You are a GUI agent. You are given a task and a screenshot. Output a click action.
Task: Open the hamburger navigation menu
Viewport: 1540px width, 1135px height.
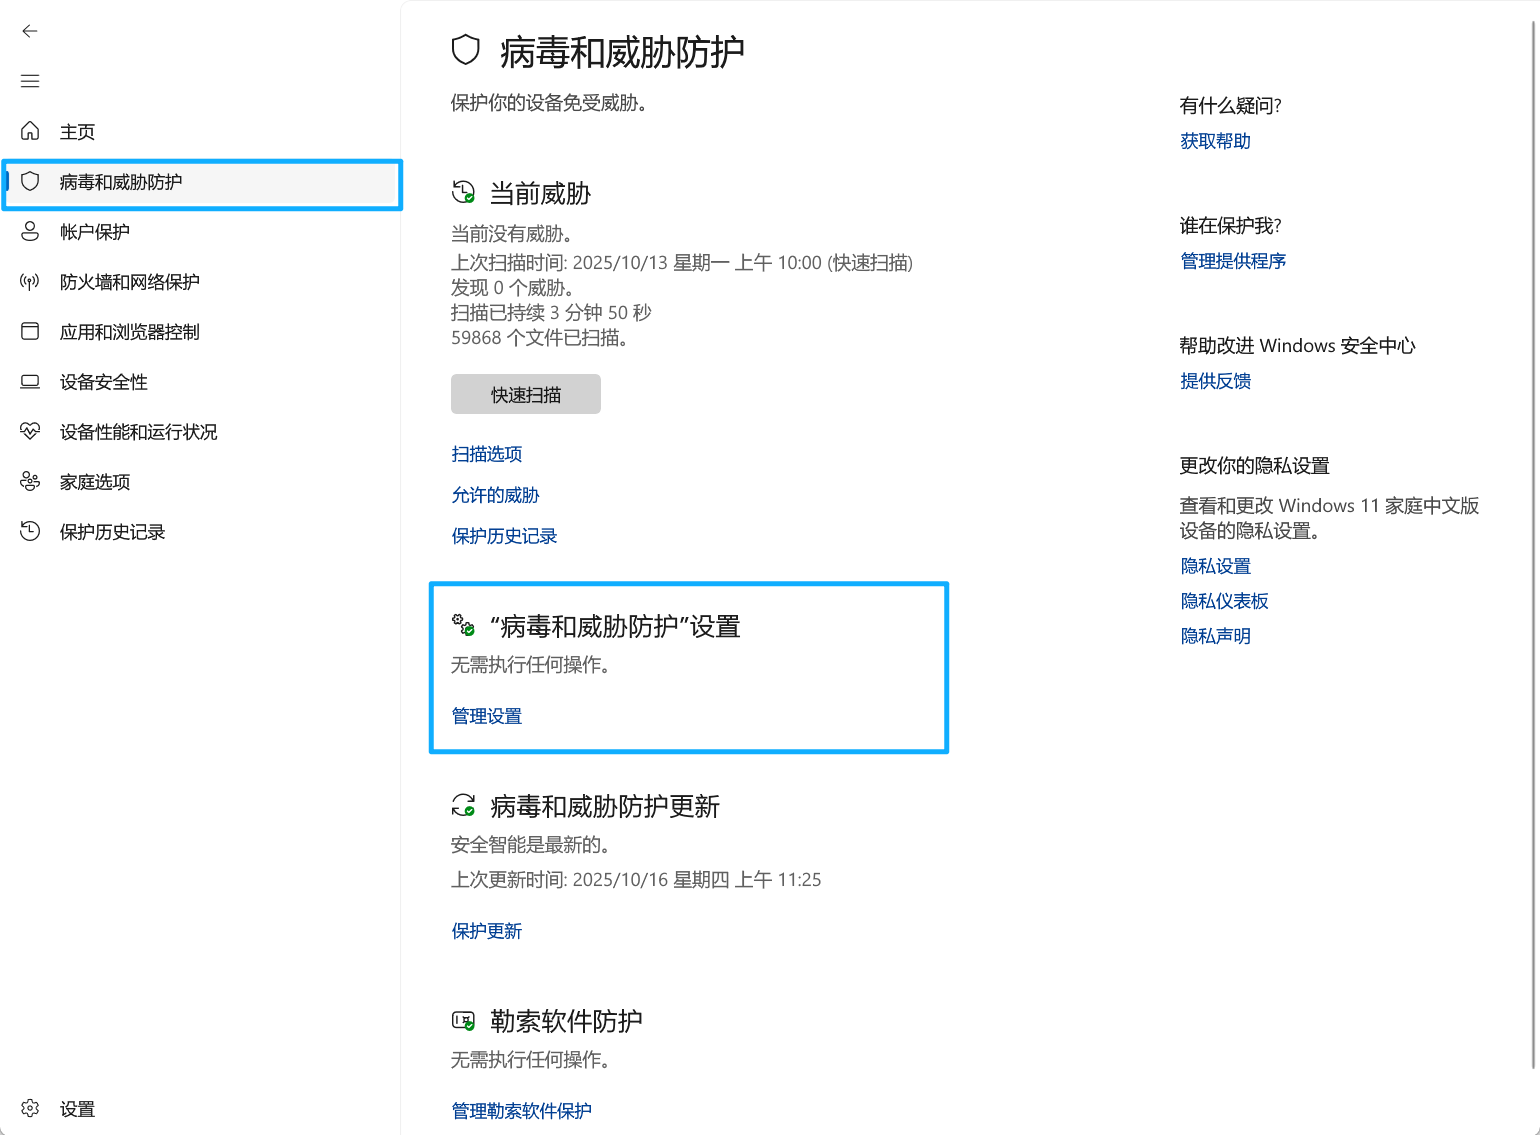point(30,81)
